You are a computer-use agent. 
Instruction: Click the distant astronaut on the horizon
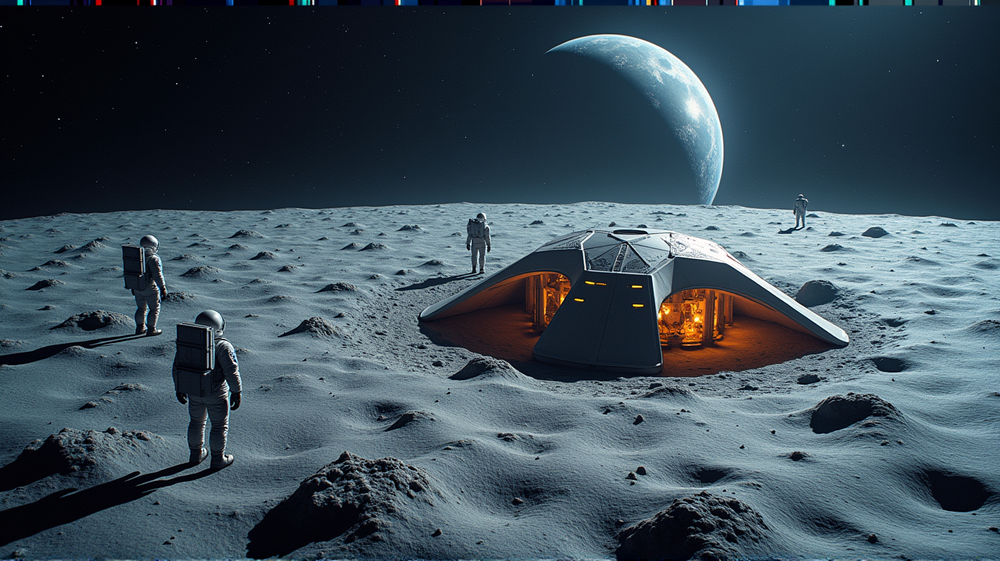pos(800,210)
